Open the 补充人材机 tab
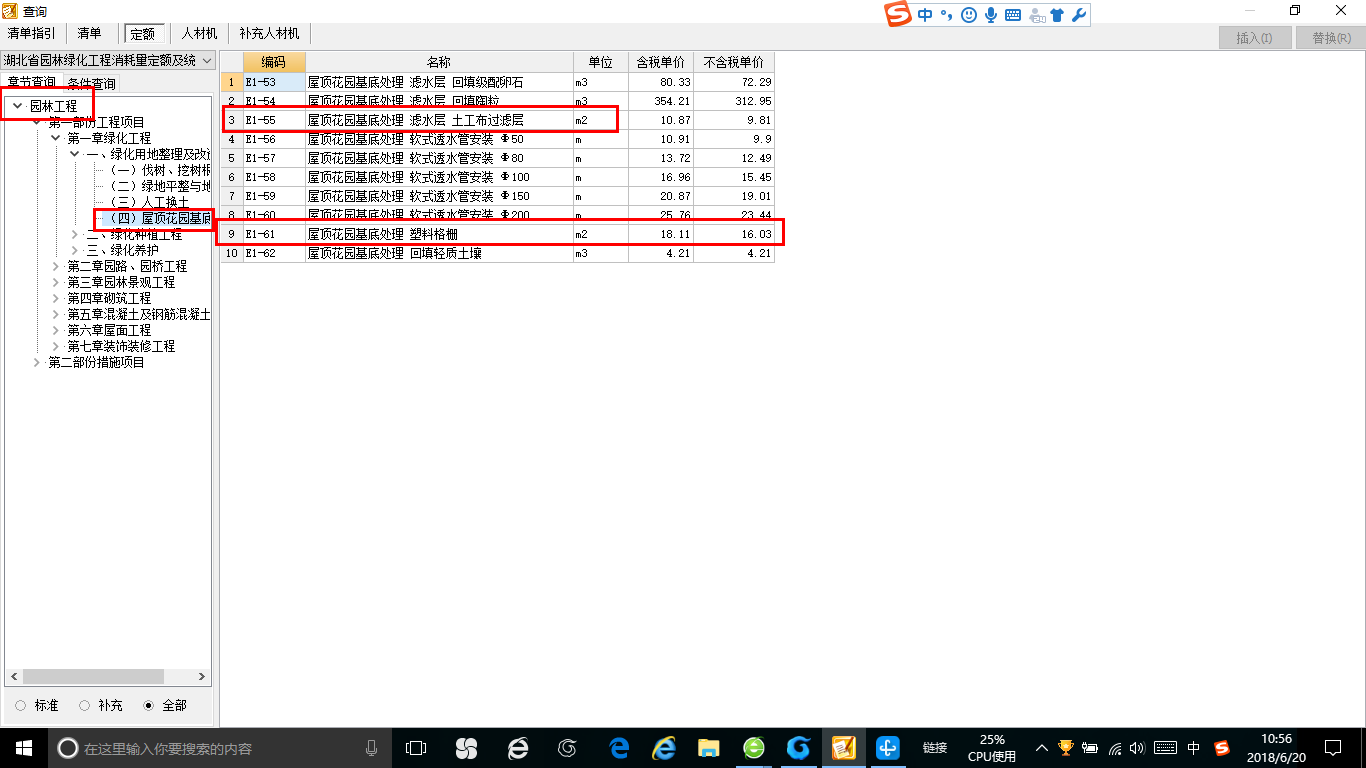Image resolution: width=1366 pixels, height=768 pixels. pyautogui.click(x=269, y=34)
